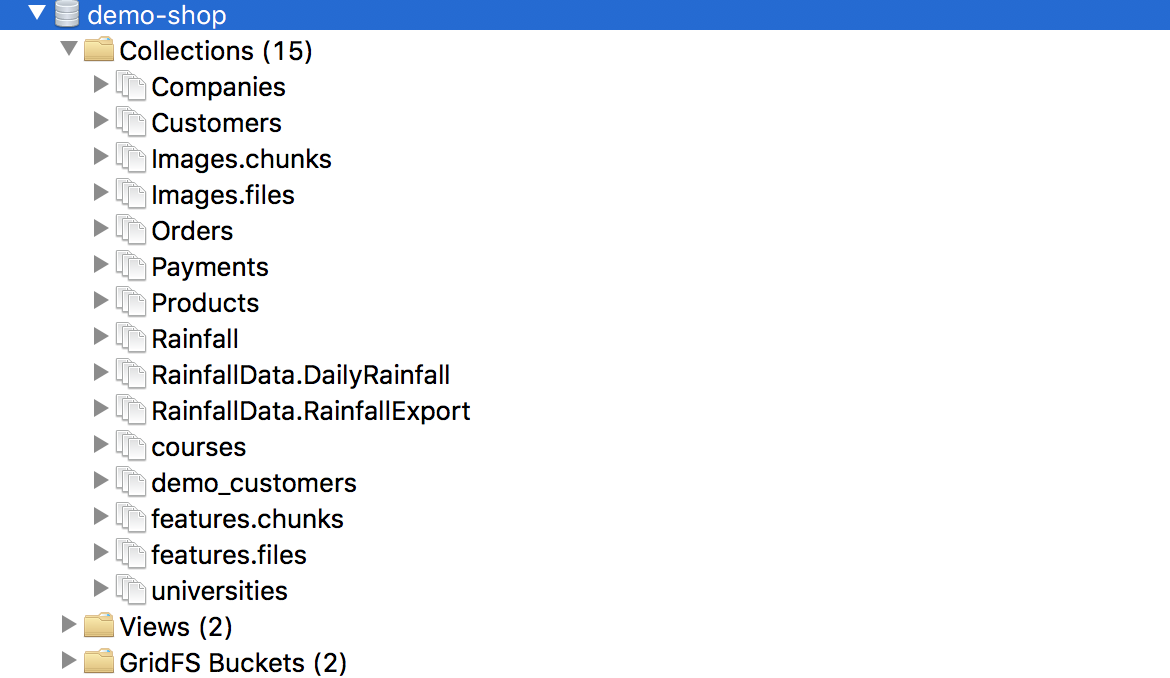The image size is (1170, 678).
Task: Expand the universities collection
Action: 101,590
